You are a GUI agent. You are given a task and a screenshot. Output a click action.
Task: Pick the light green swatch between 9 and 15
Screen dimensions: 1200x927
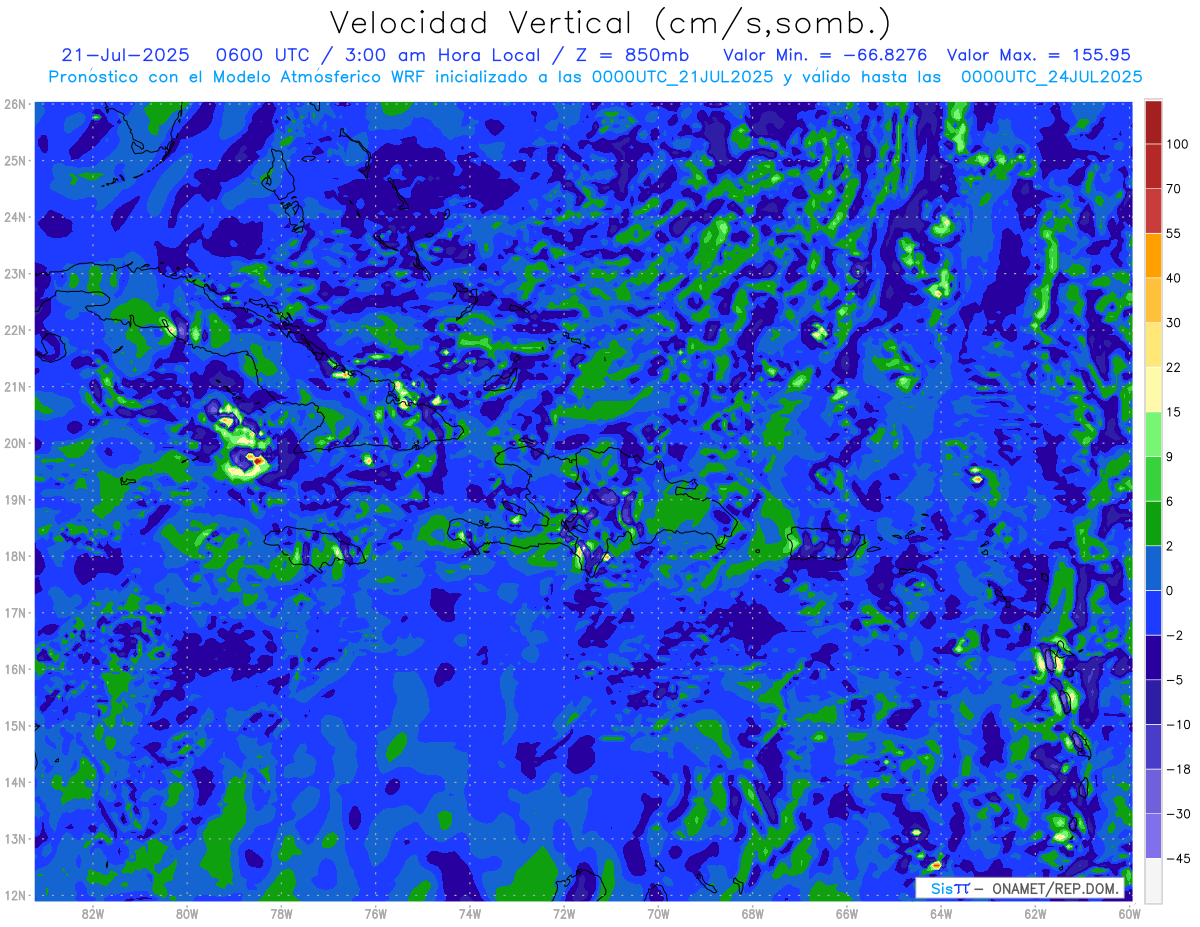1153,434
